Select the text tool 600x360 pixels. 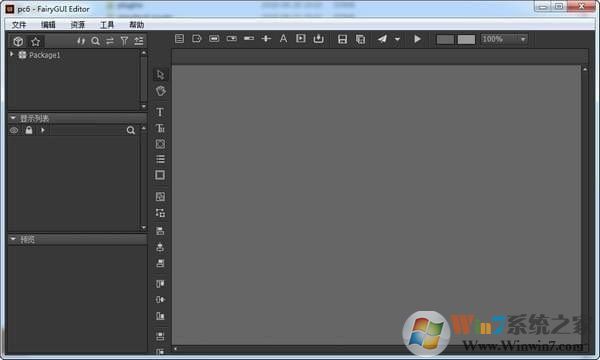coord(160,112)
